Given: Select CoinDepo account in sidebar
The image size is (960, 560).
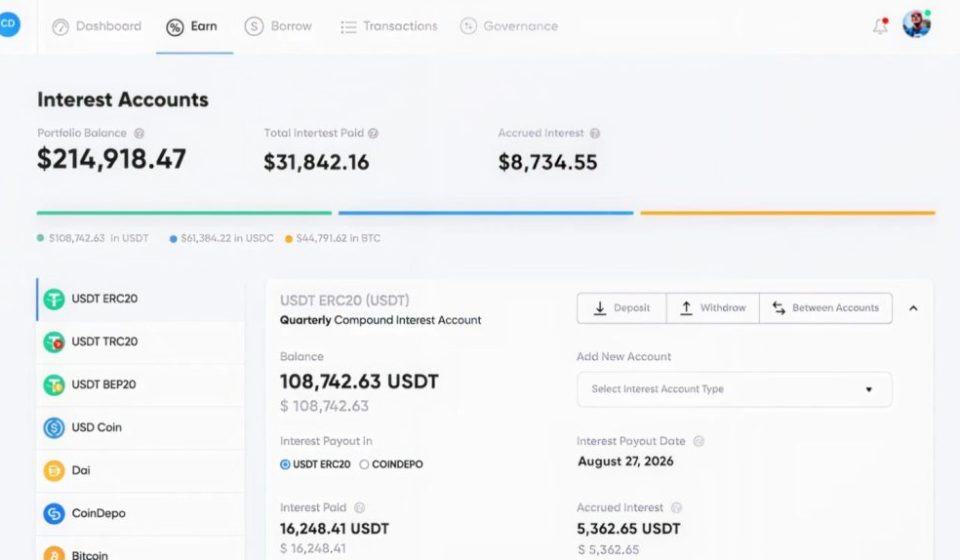Looking at the screenshot, I should pos(140,513).
